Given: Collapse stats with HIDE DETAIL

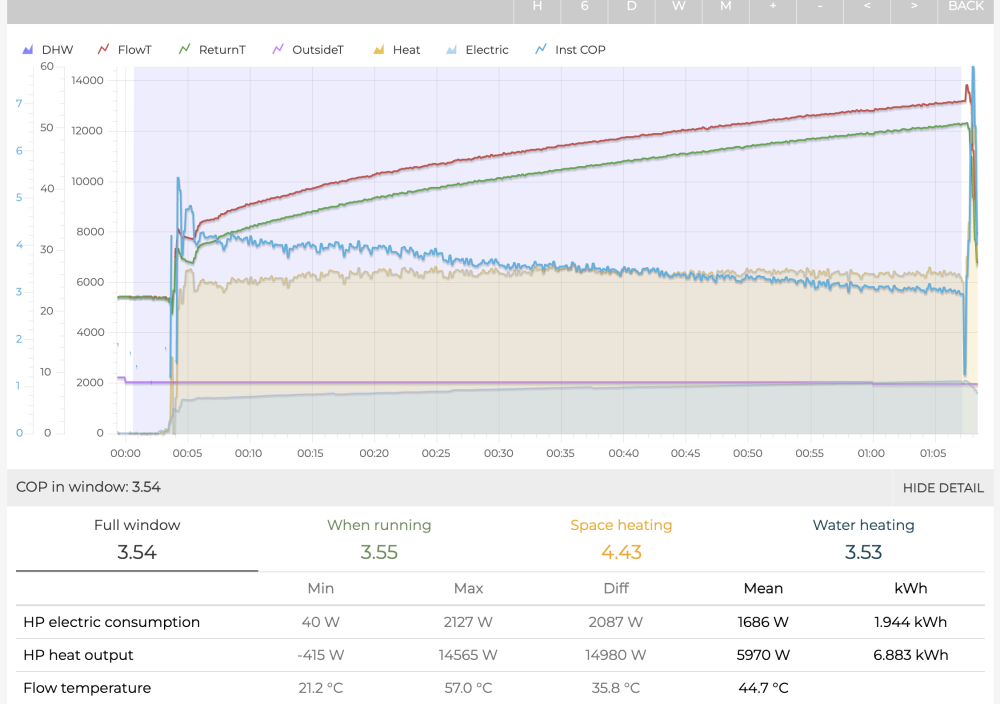Looking at the screenshot, I should tap(943, 488).
